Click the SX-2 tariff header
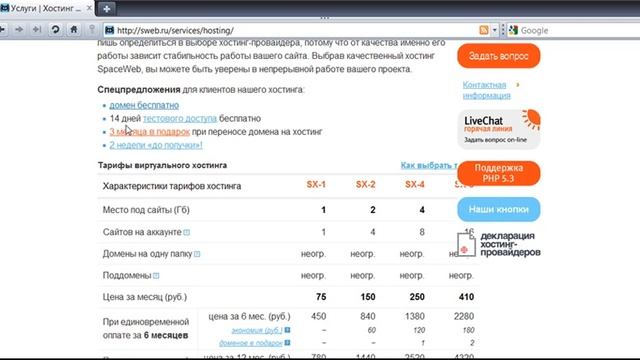 click(365, 184)
